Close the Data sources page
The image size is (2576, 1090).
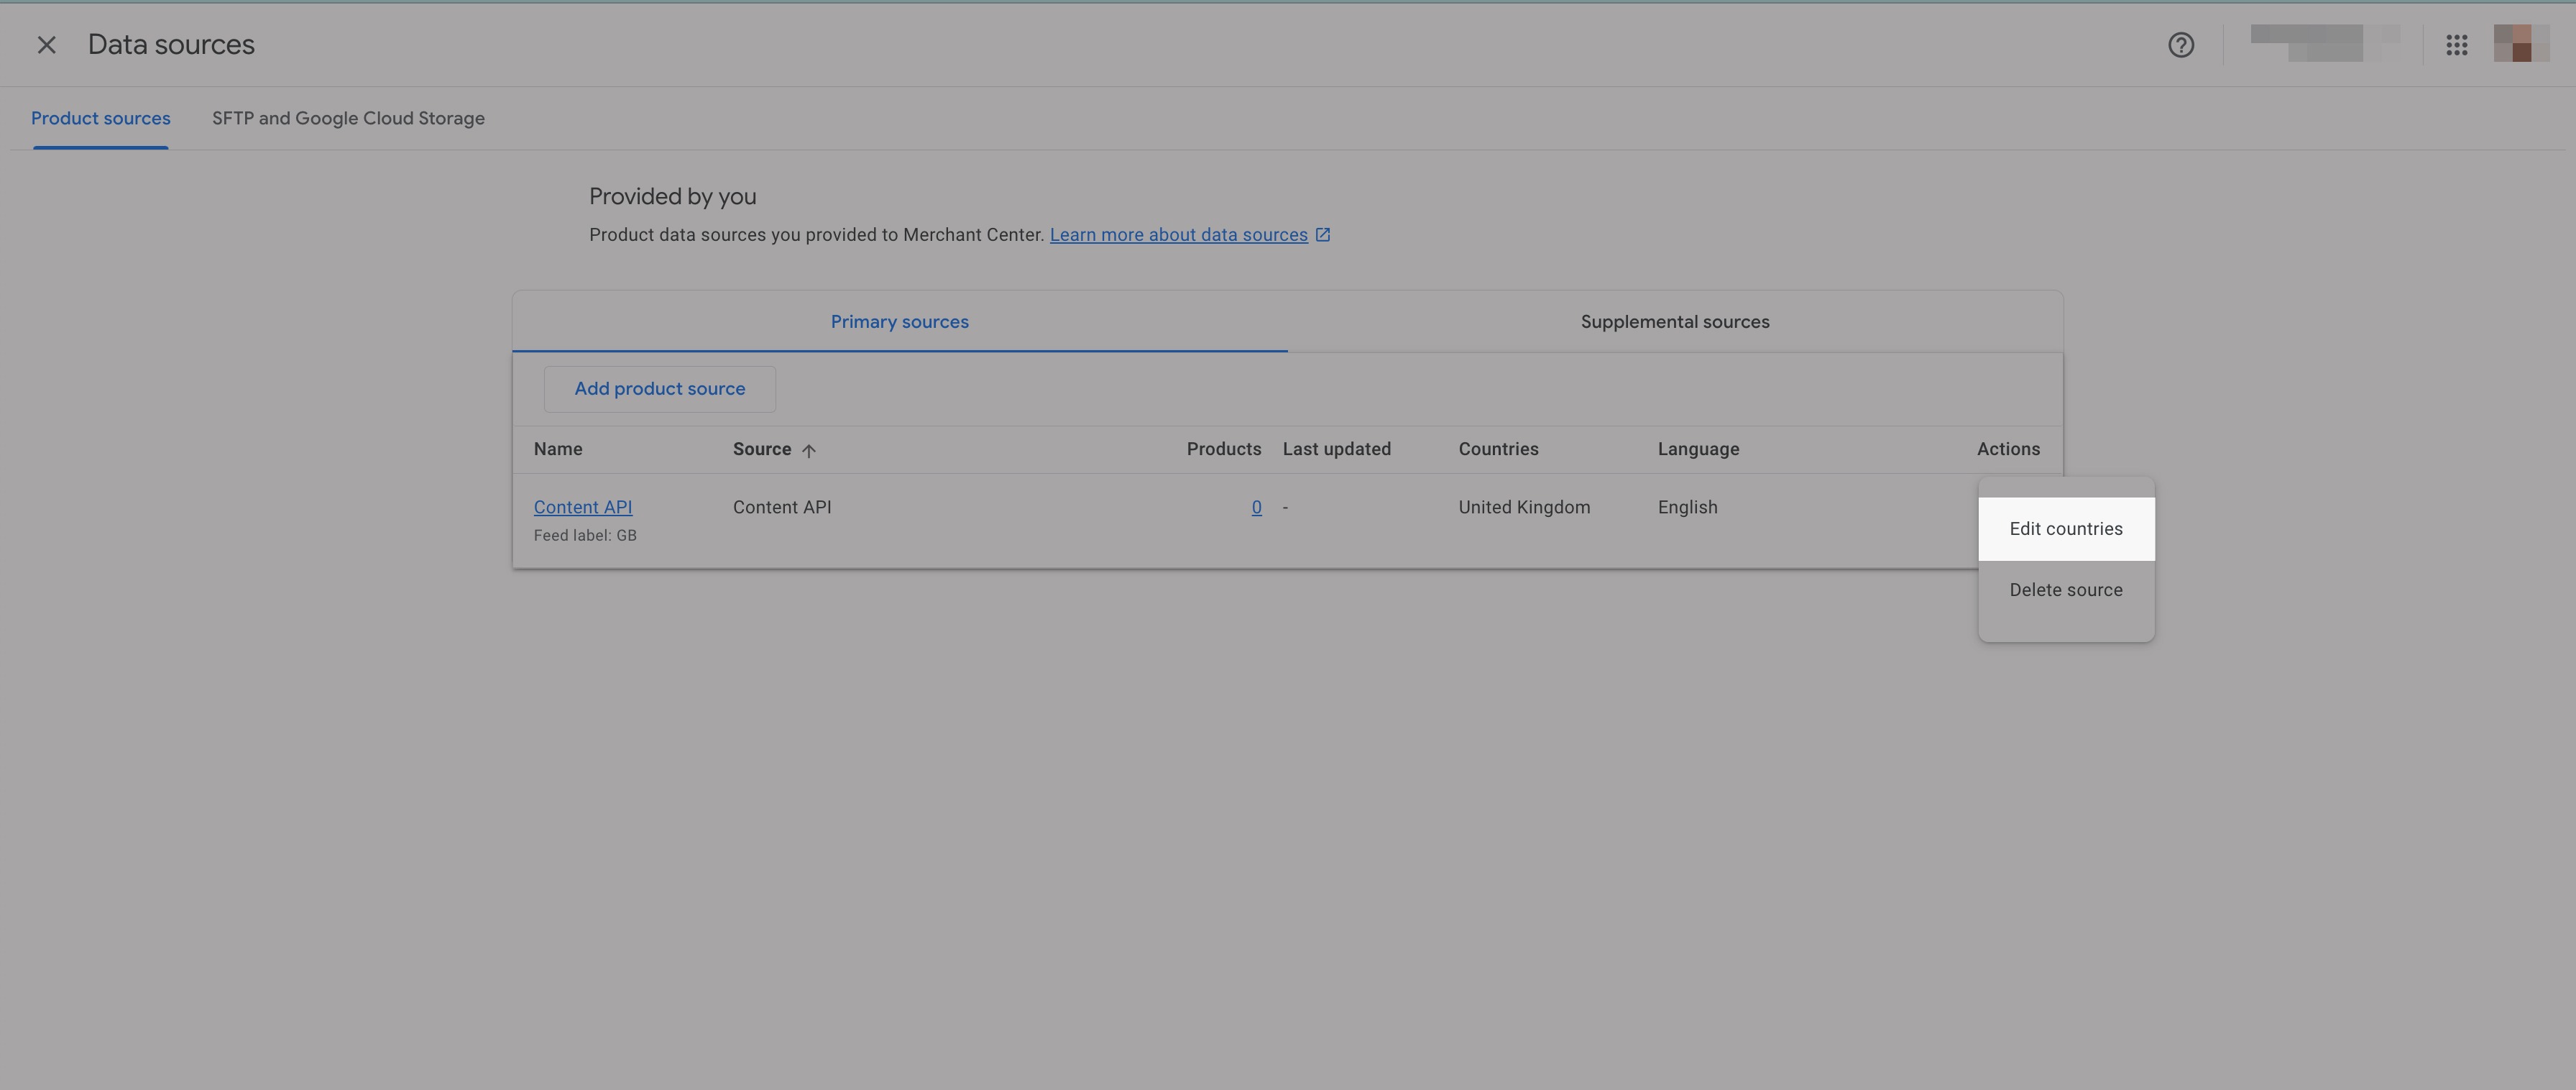pos(46,45)
